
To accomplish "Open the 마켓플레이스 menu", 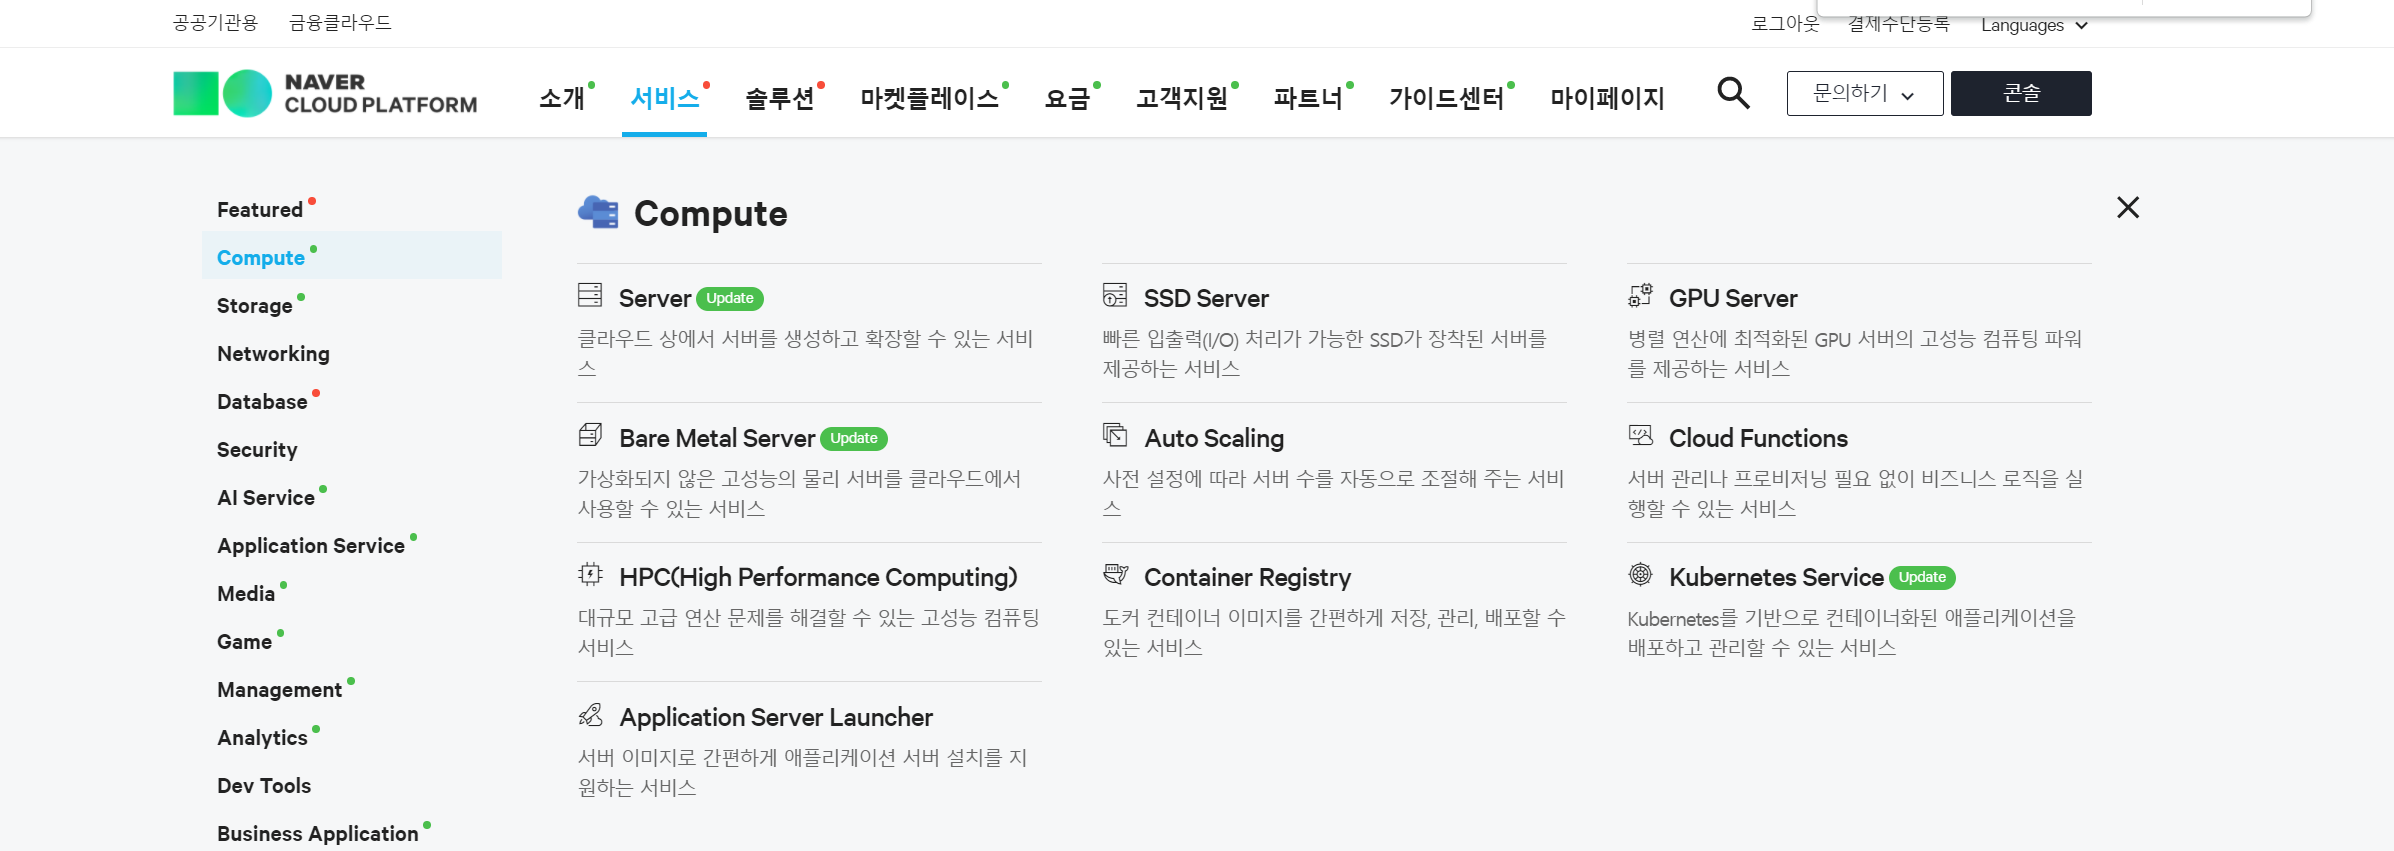I will (x=930, y=98).
